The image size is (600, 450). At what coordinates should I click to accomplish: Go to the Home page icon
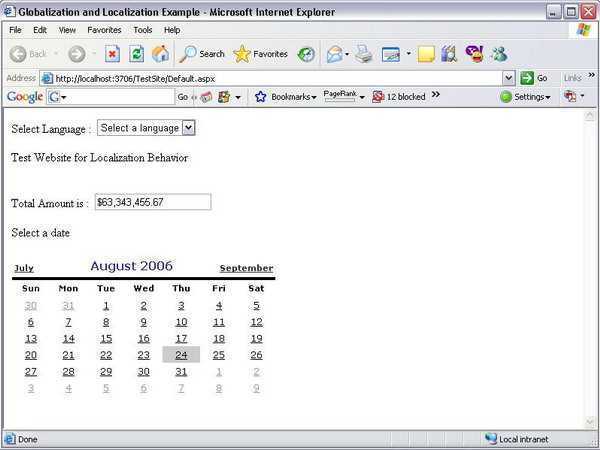click(x=160, y=54)
